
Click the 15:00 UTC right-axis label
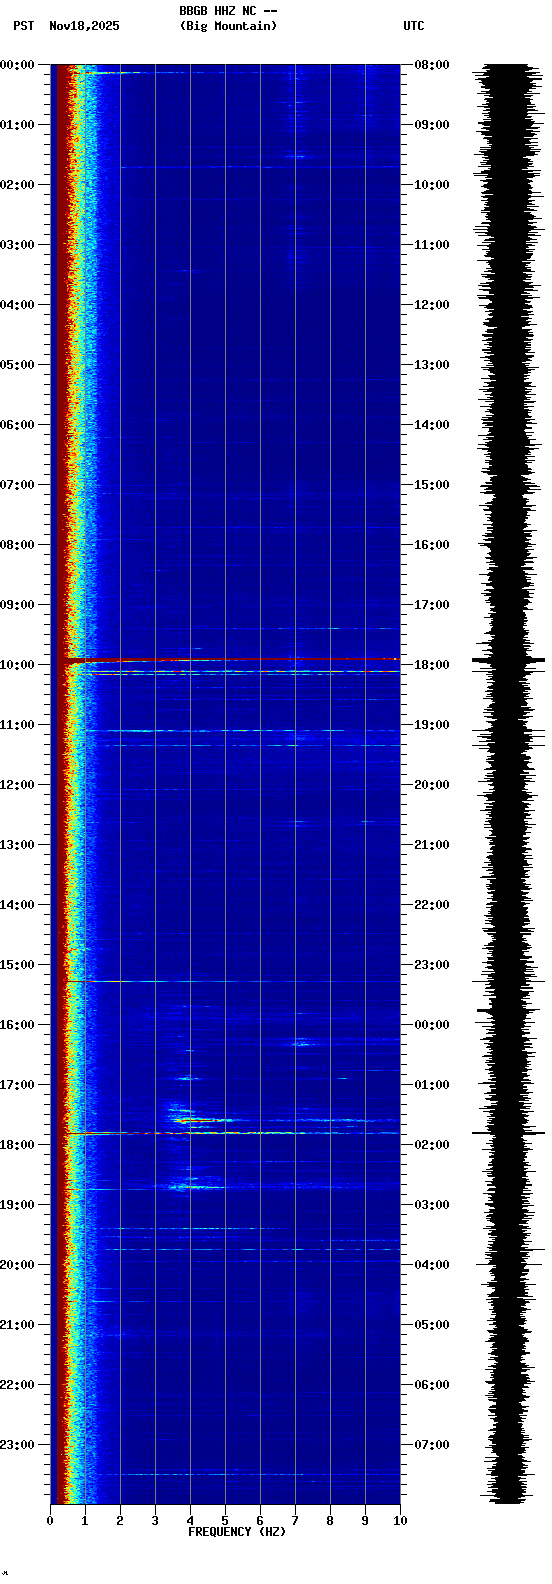click(x=432, y=485)
